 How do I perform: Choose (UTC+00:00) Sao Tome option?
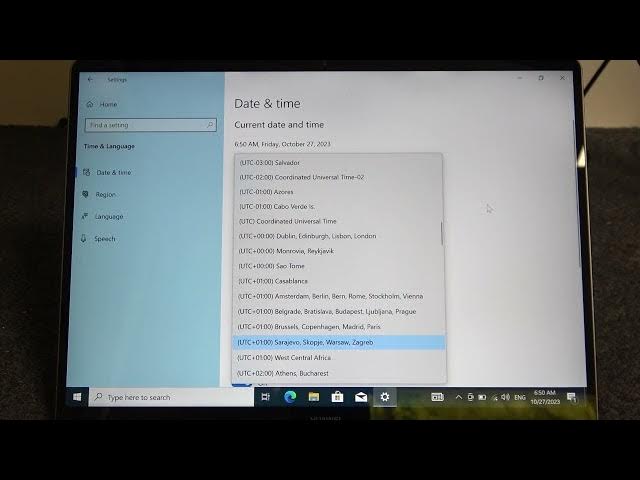339,266
